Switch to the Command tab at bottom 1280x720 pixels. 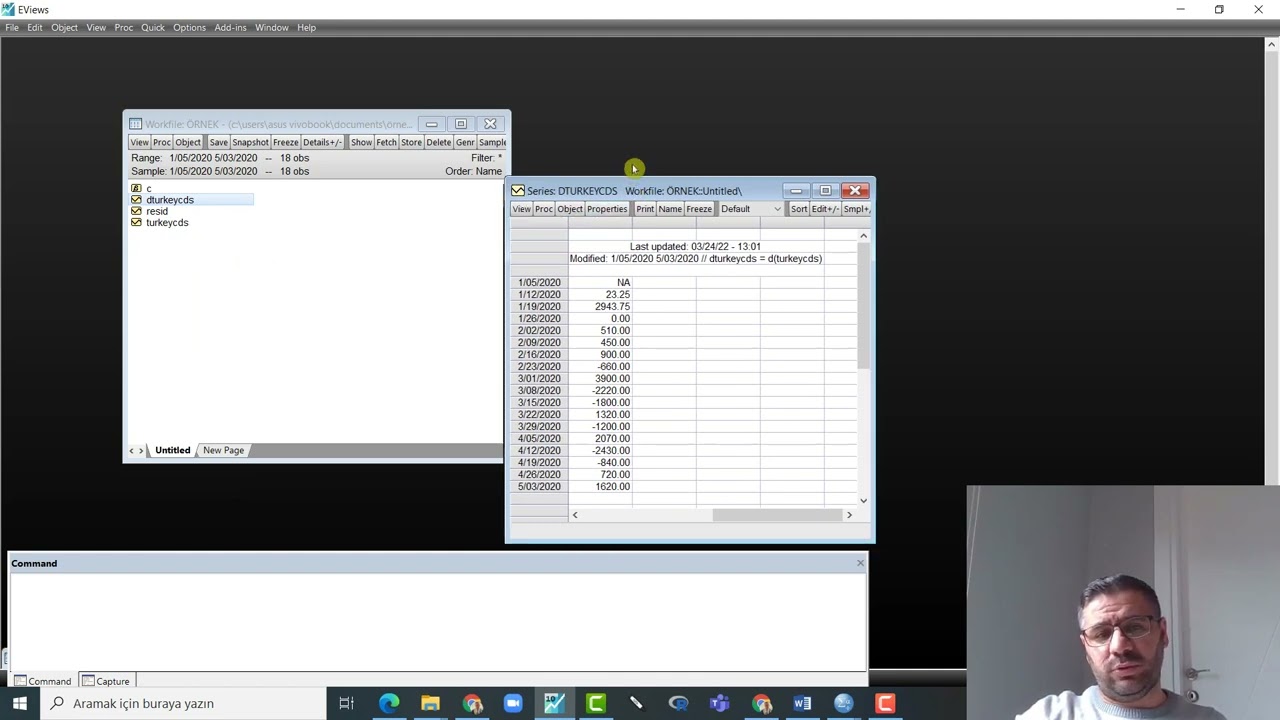click(x=42, y=681)
